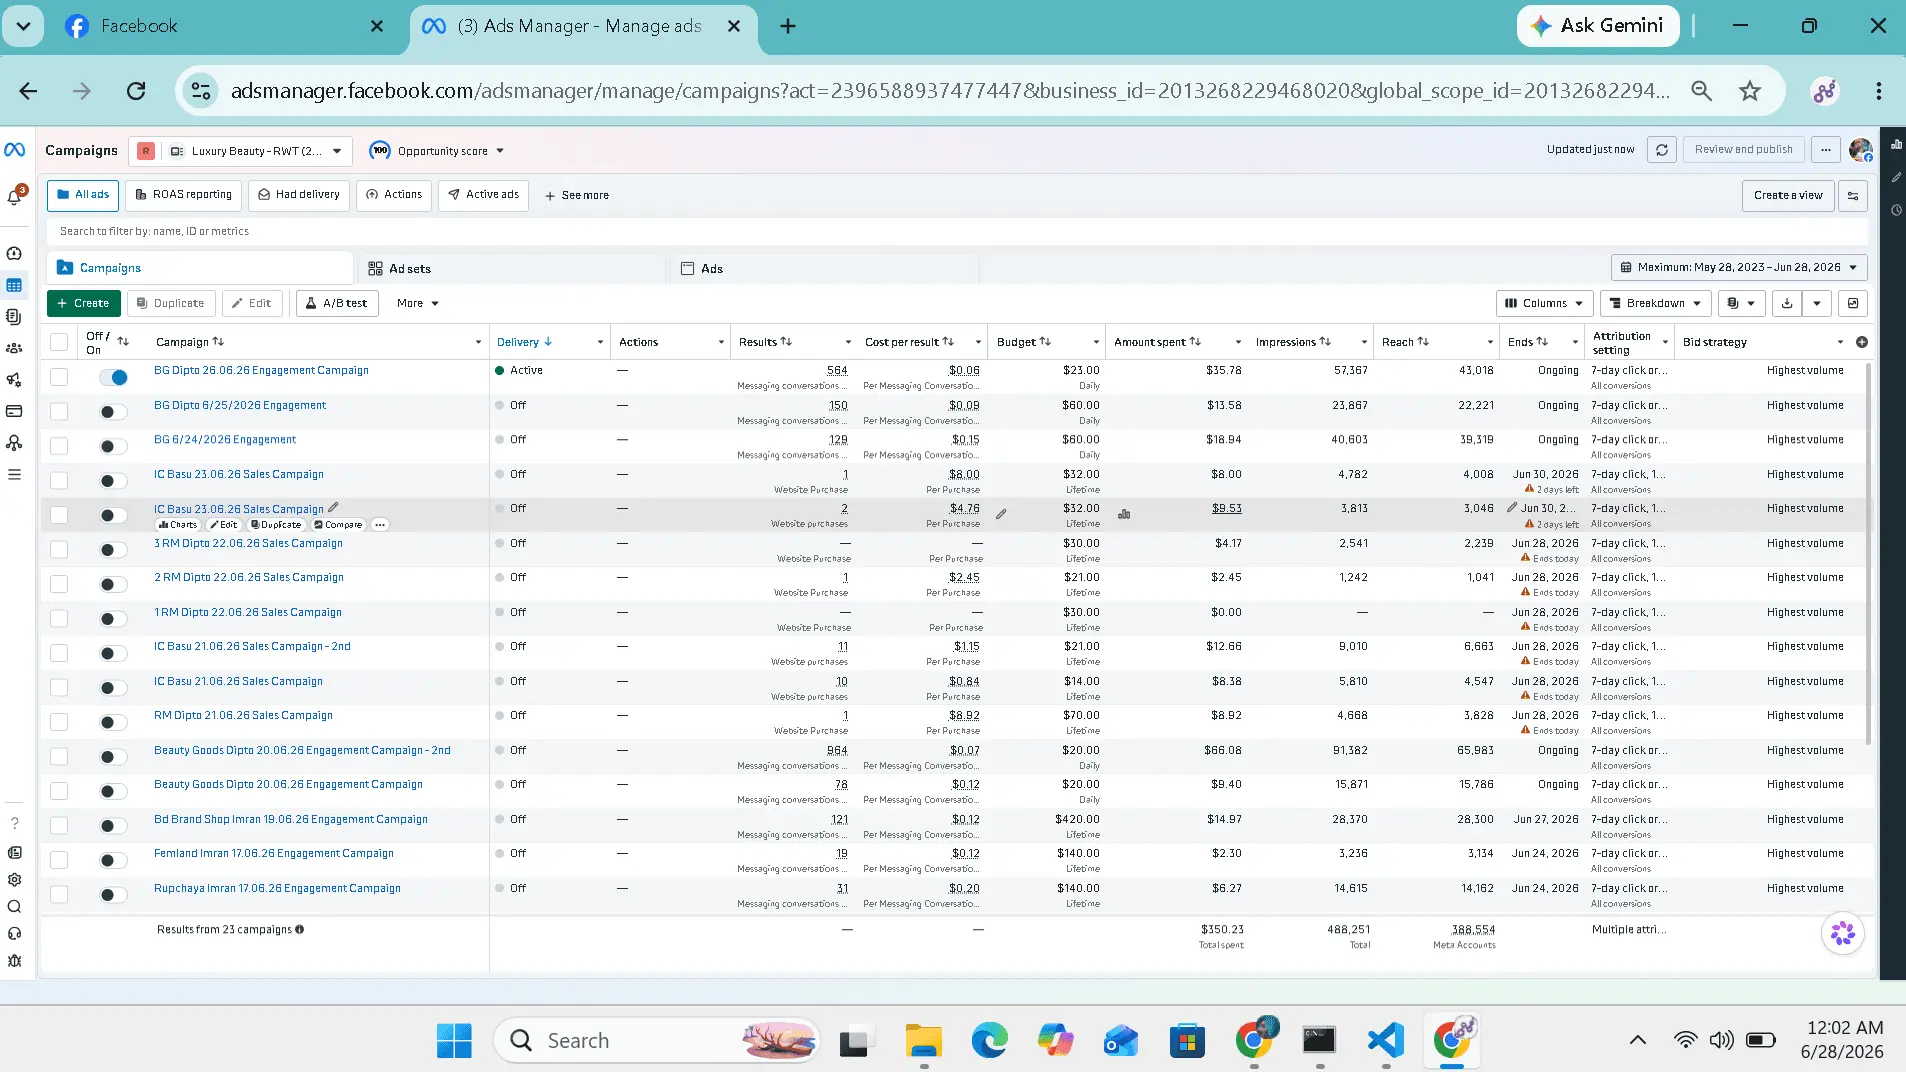
Task: Open Microsoft Edge from the taskbar
Action: pyautogui.click(x=989, y=1041)
